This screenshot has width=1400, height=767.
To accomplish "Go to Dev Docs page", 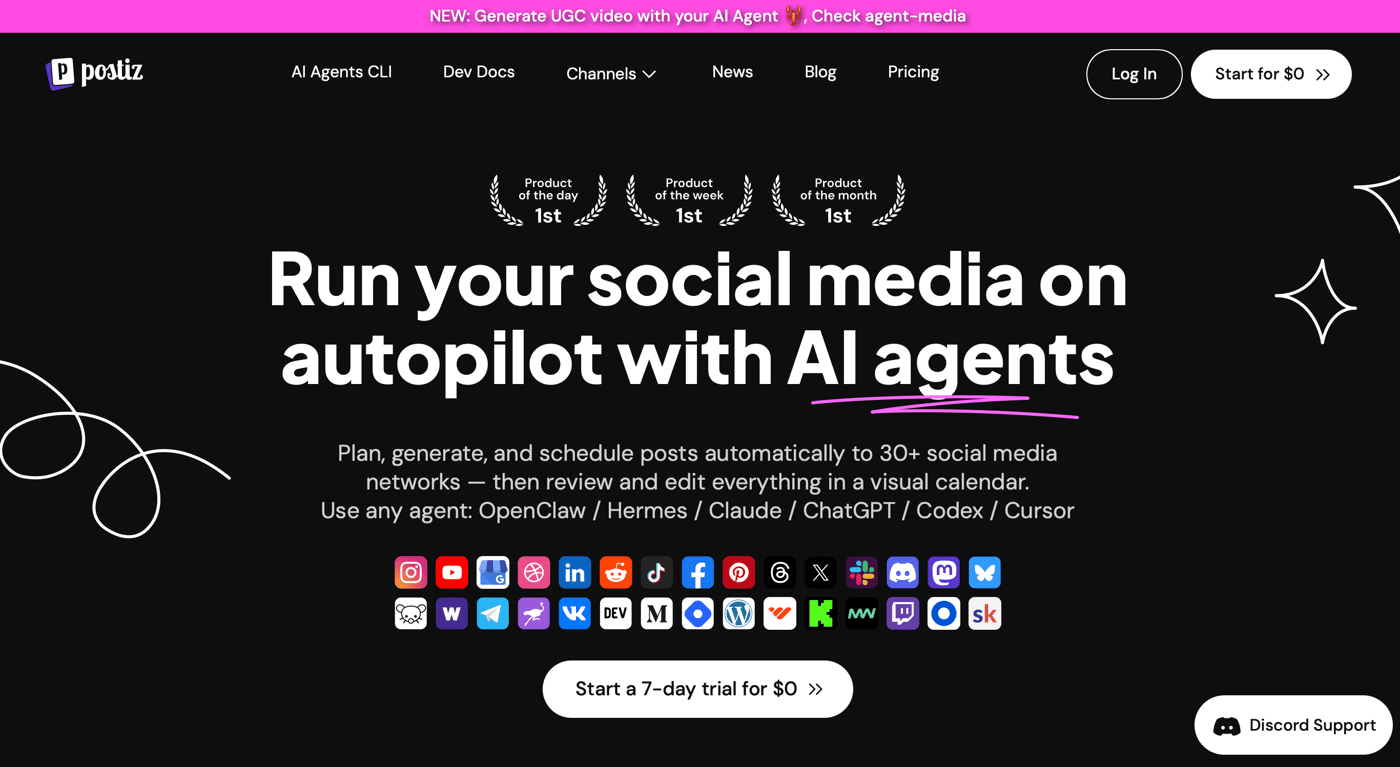I will (x=479, y=72).
